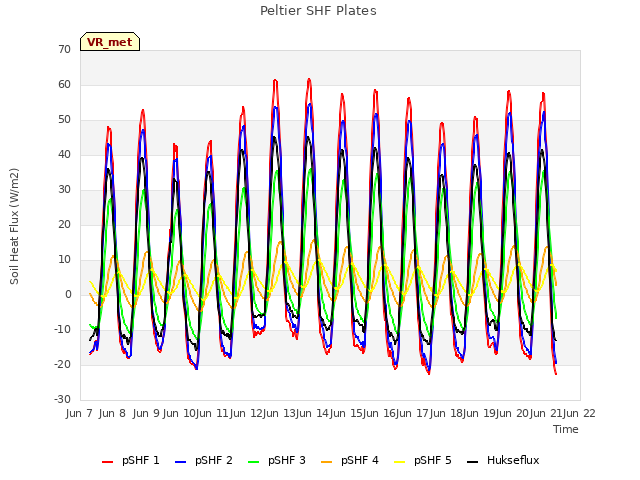
Task: Click the -20 y-axis tick label
Action: 62,364
